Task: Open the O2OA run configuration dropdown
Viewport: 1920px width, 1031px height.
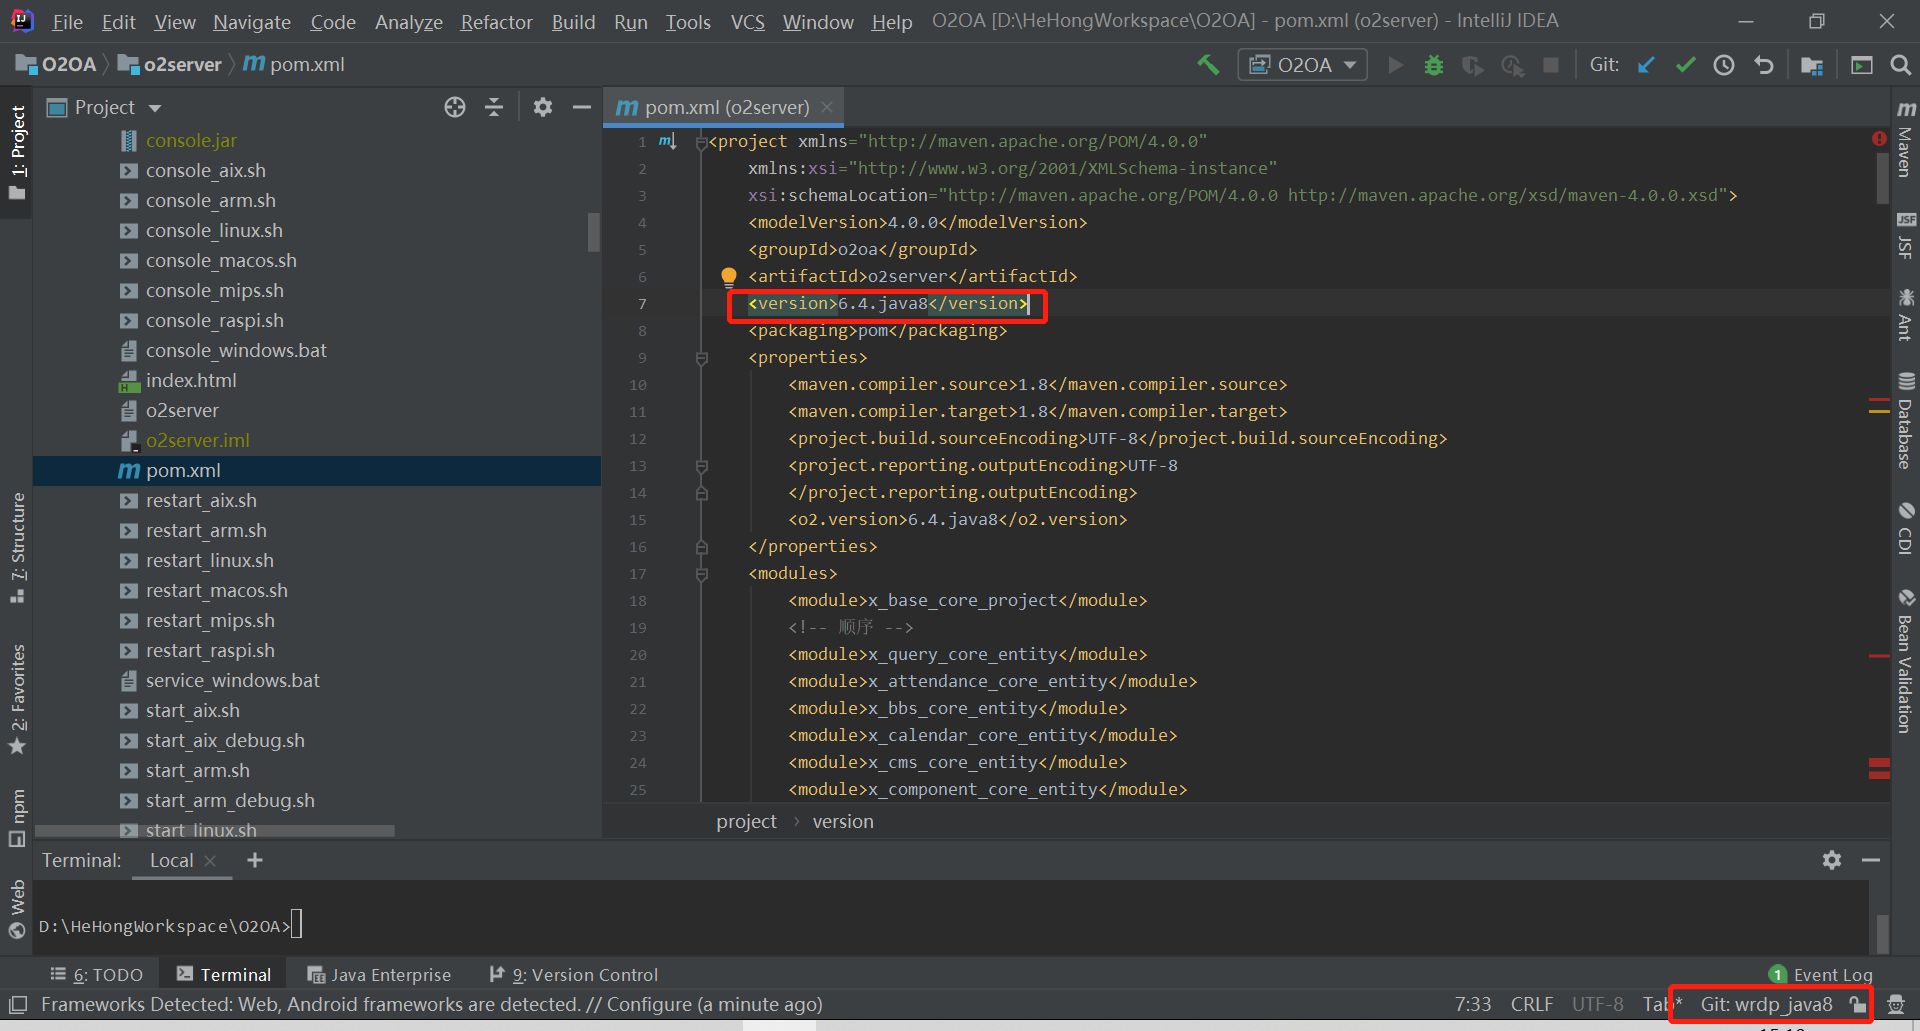Action: [x=1303, y=65]
